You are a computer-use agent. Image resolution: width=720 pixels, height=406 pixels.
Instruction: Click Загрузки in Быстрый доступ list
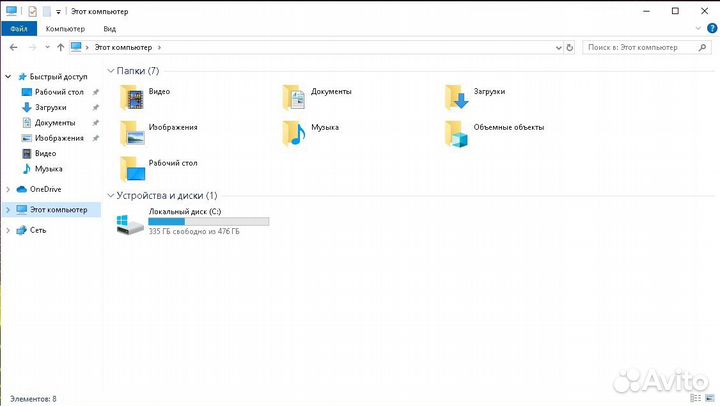click(x=50, y=107)
